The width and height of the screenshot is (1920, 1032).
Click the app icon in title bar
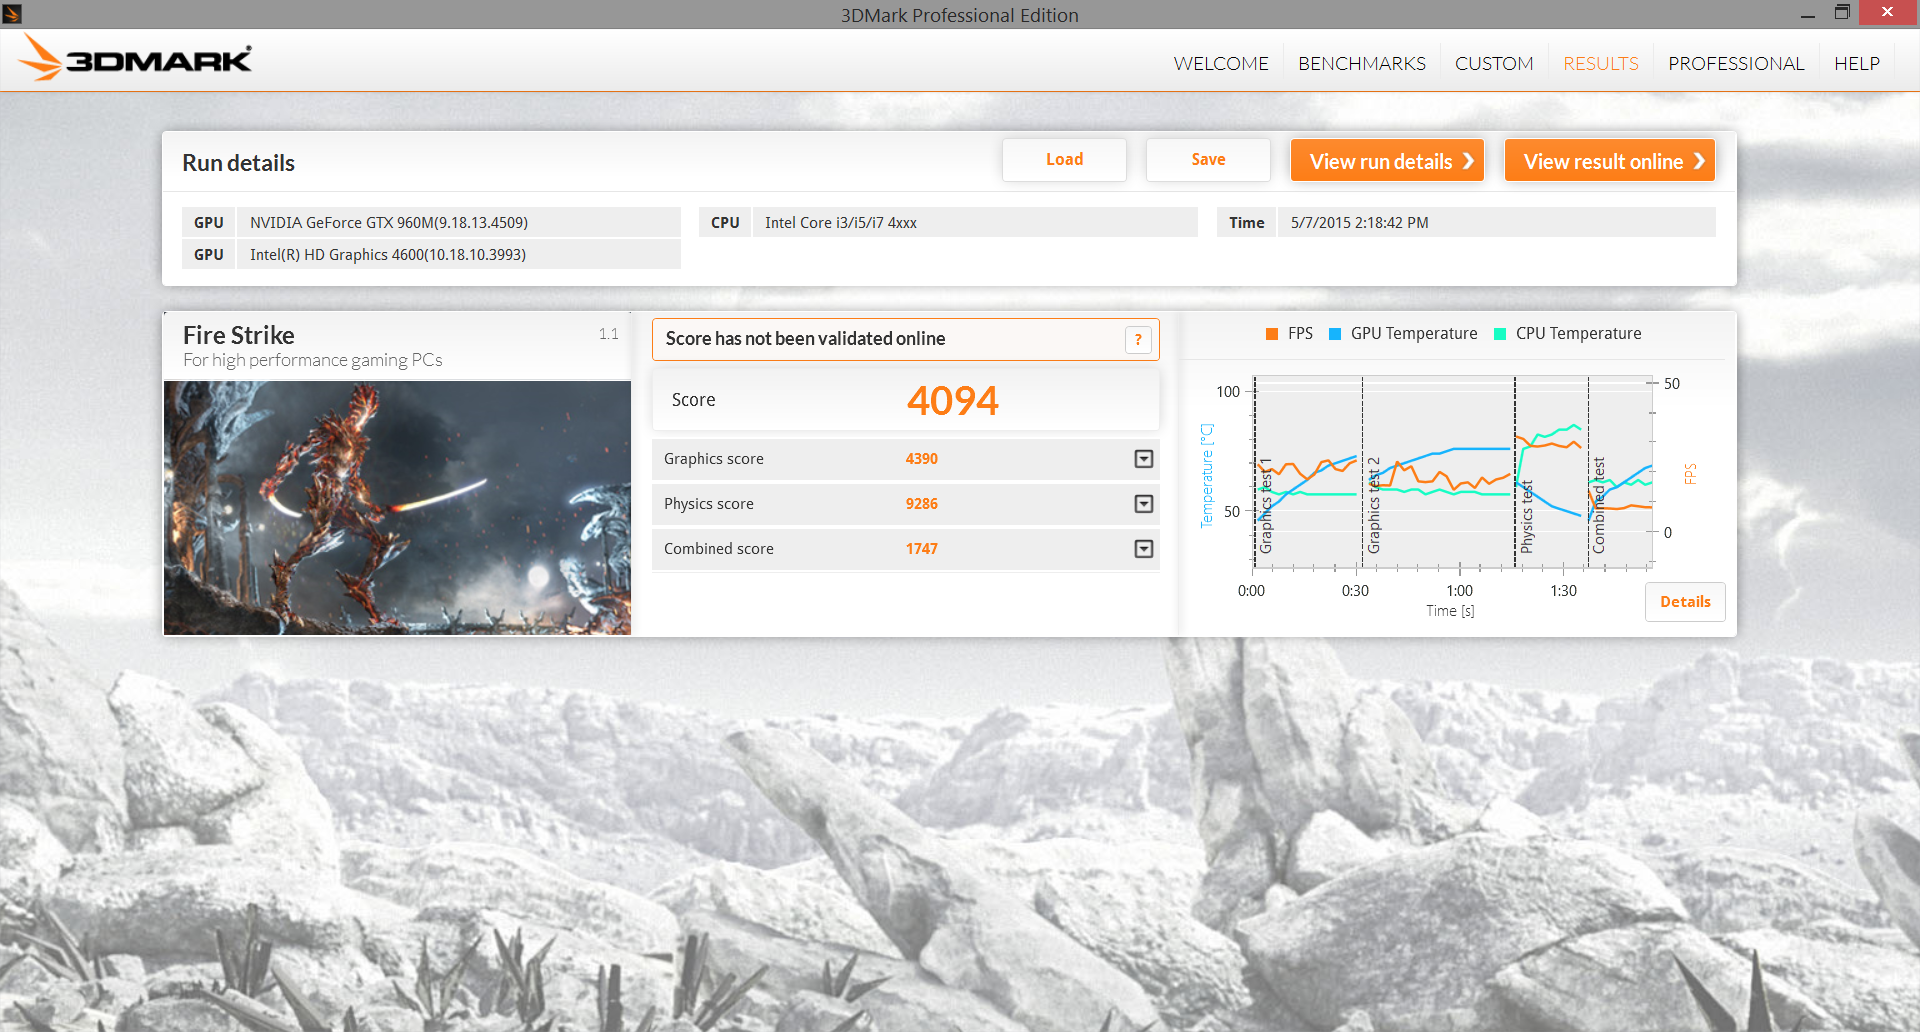coord(12,13)
